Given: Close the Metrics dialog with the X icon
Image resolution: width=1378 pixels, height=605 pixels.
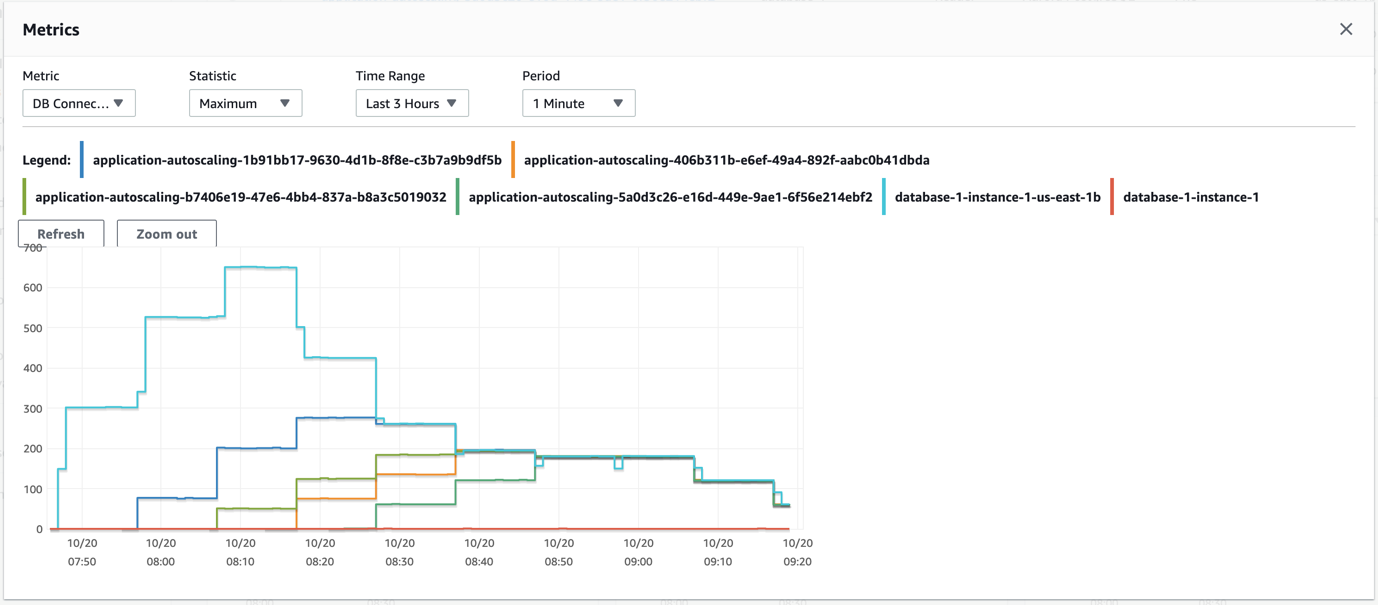Looking at the screenshot, I should pyautogui.click(x=1346, y=29).
